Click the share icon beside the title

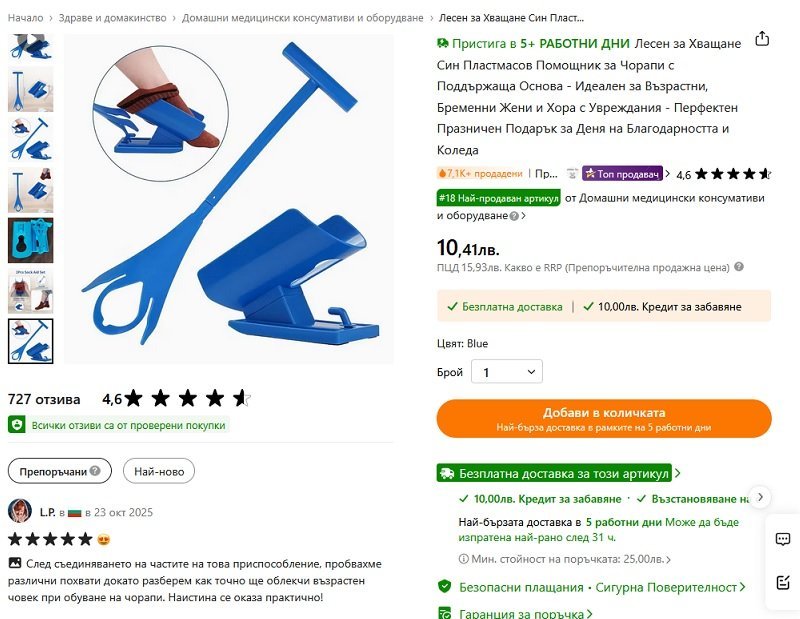[x=762, y=39]
